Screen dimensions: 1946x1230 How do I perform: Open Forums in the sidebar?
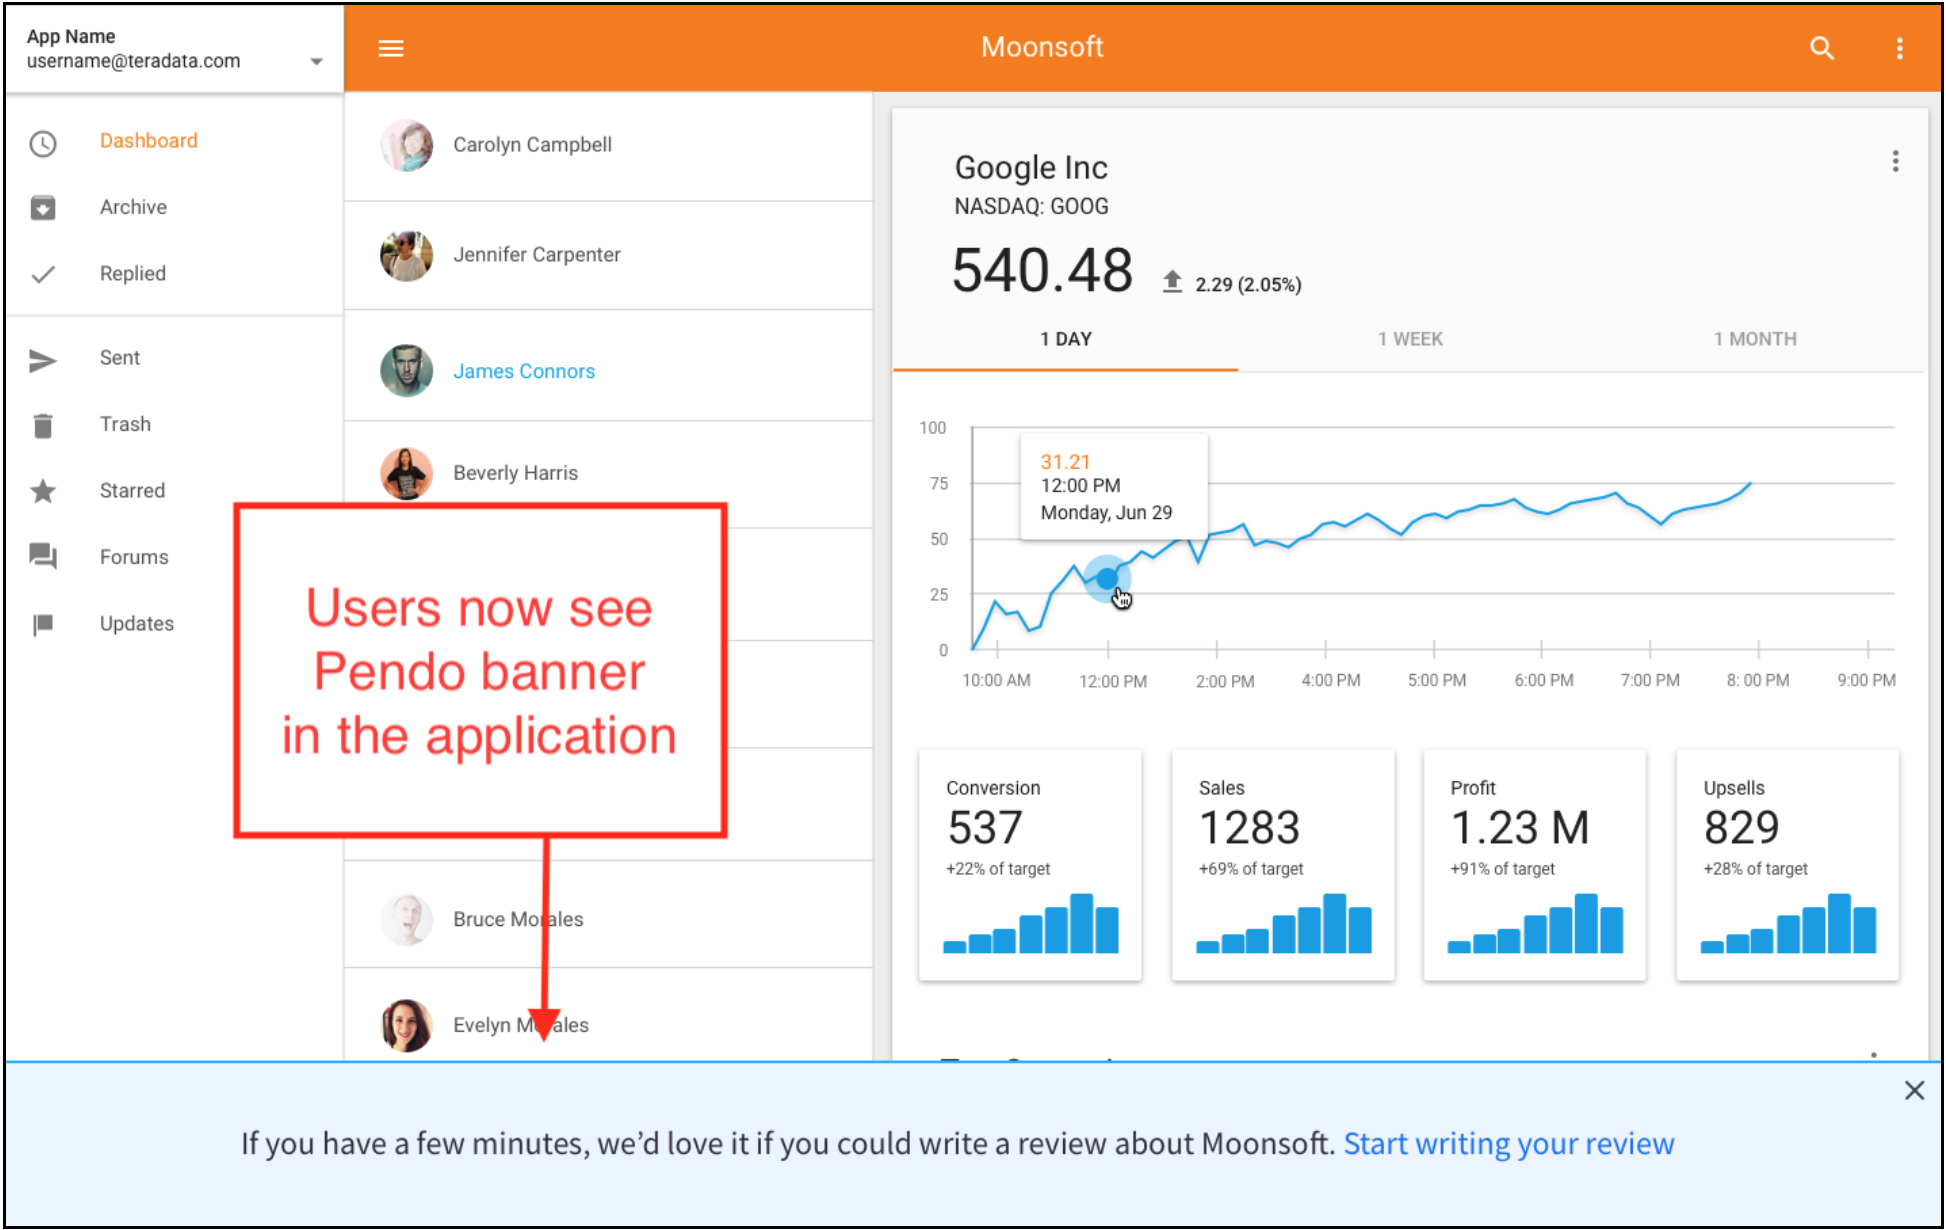[x=134, y=557]
